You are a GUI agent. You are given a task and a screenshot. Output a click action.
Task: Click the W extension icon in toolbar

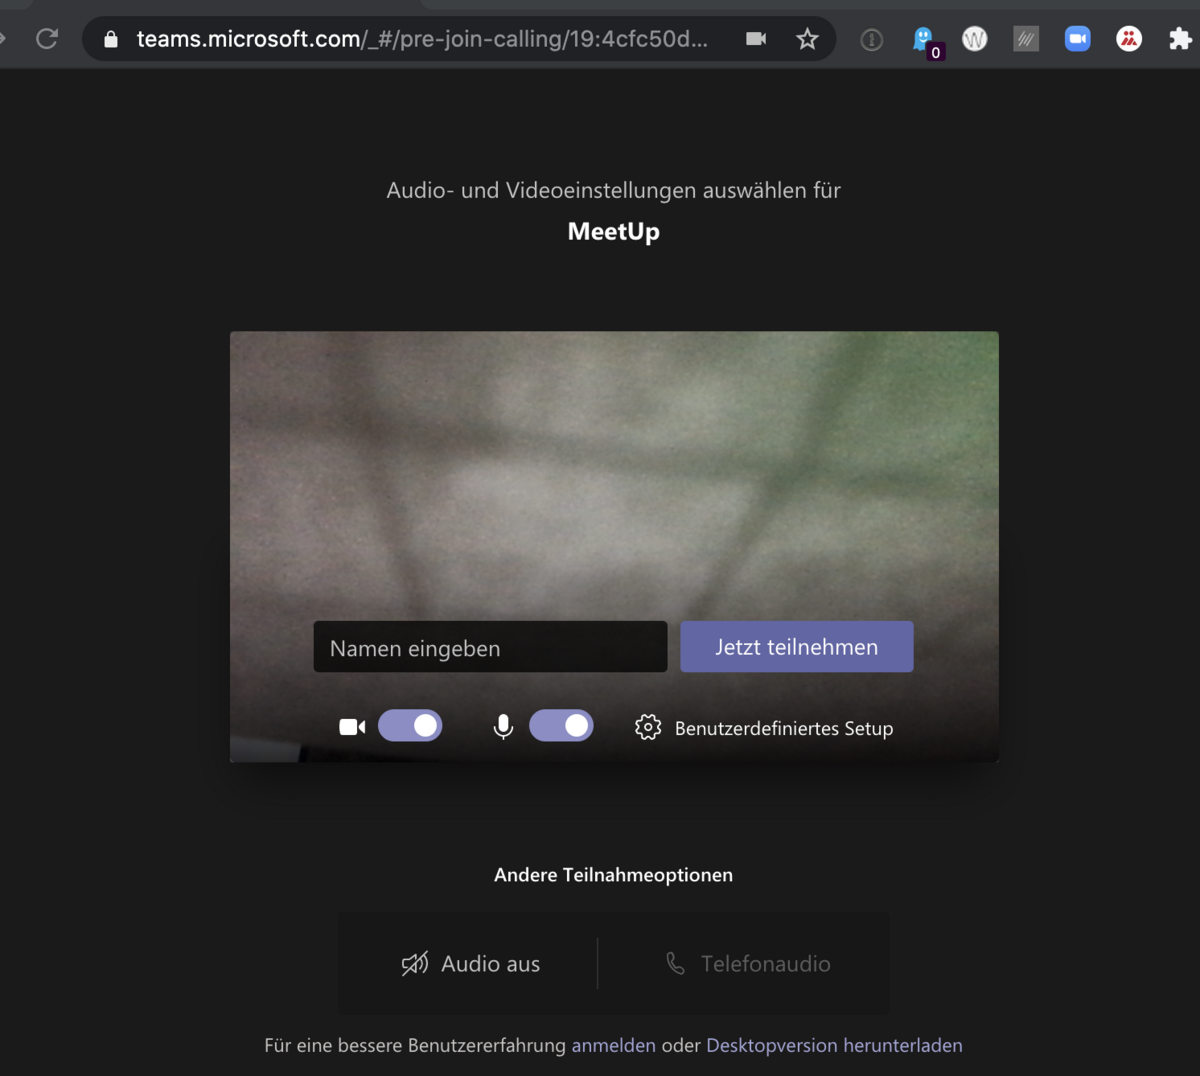(974, 39)
